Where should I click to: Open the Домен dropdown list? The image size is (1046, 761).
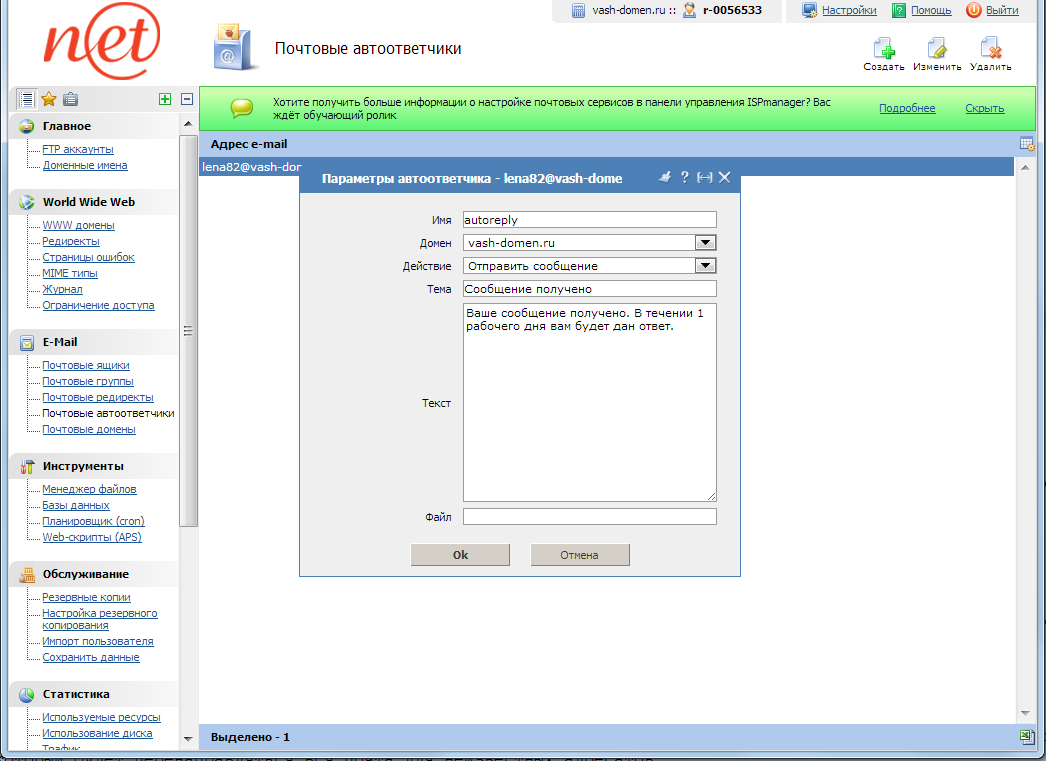pos(705,241)
